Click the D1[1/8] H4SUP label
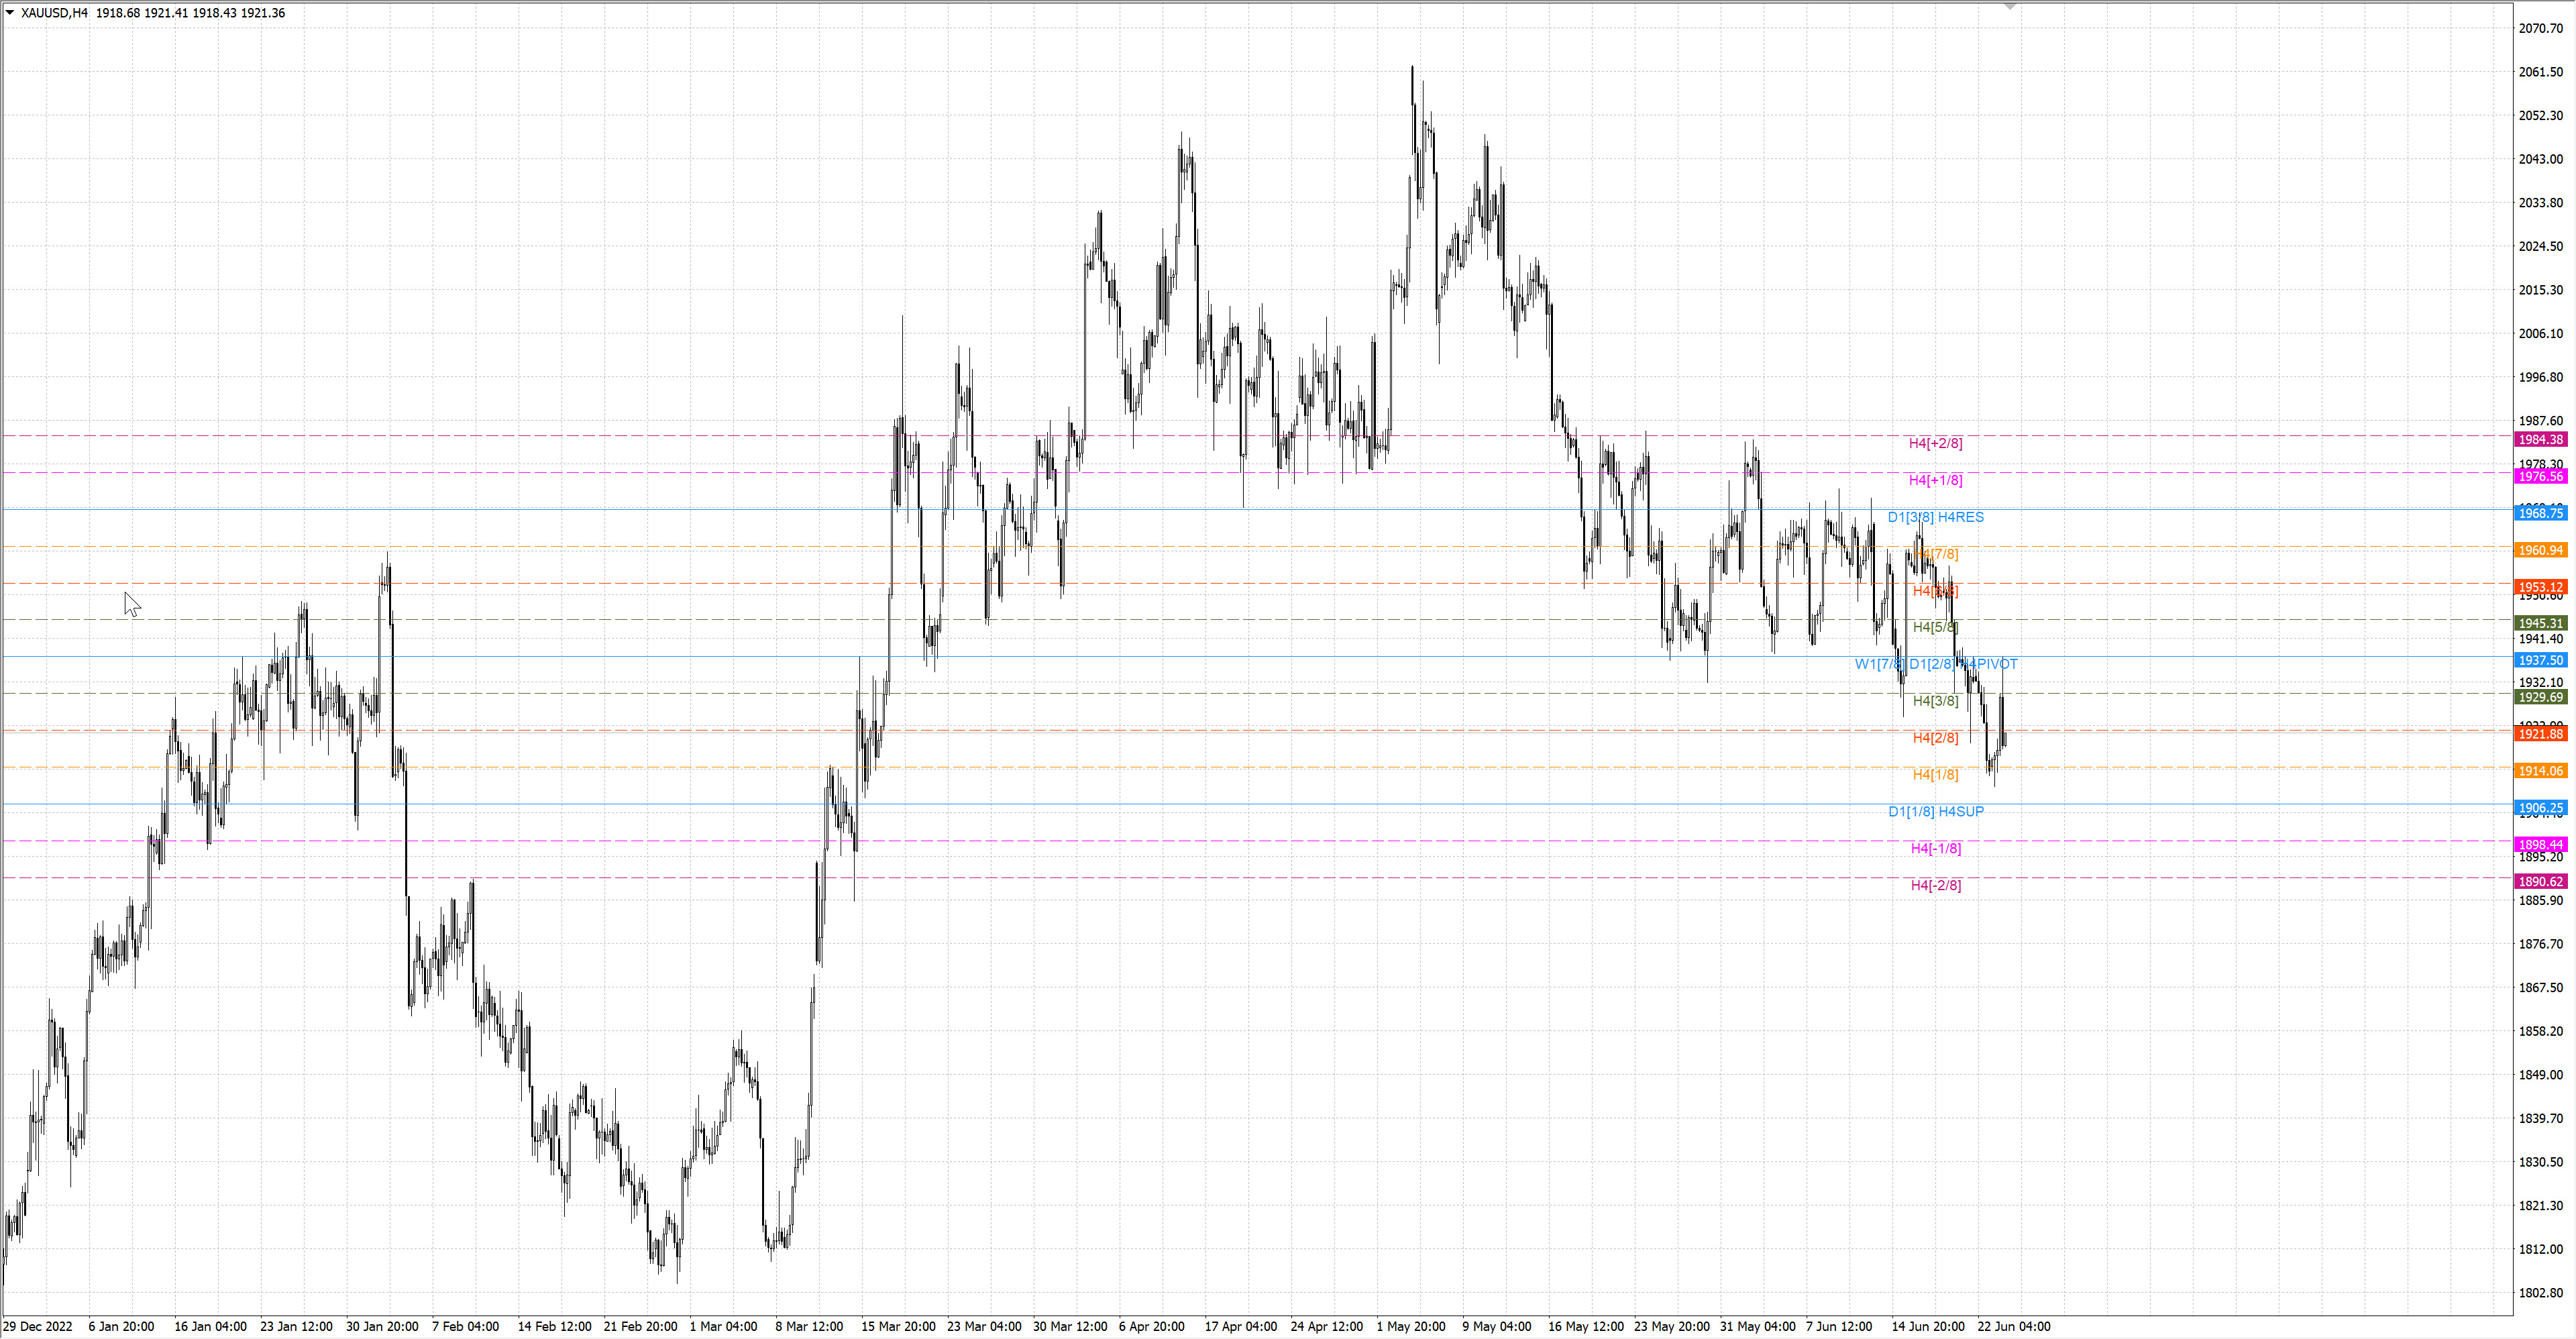The width and height of the screenshot is (2576, 1339). click(1935, 811)
